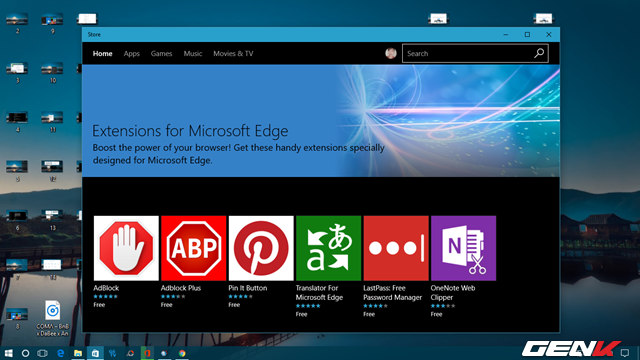
Task: Click the Extensions for Microsoft Edge heading
Action: click(190, 131)
